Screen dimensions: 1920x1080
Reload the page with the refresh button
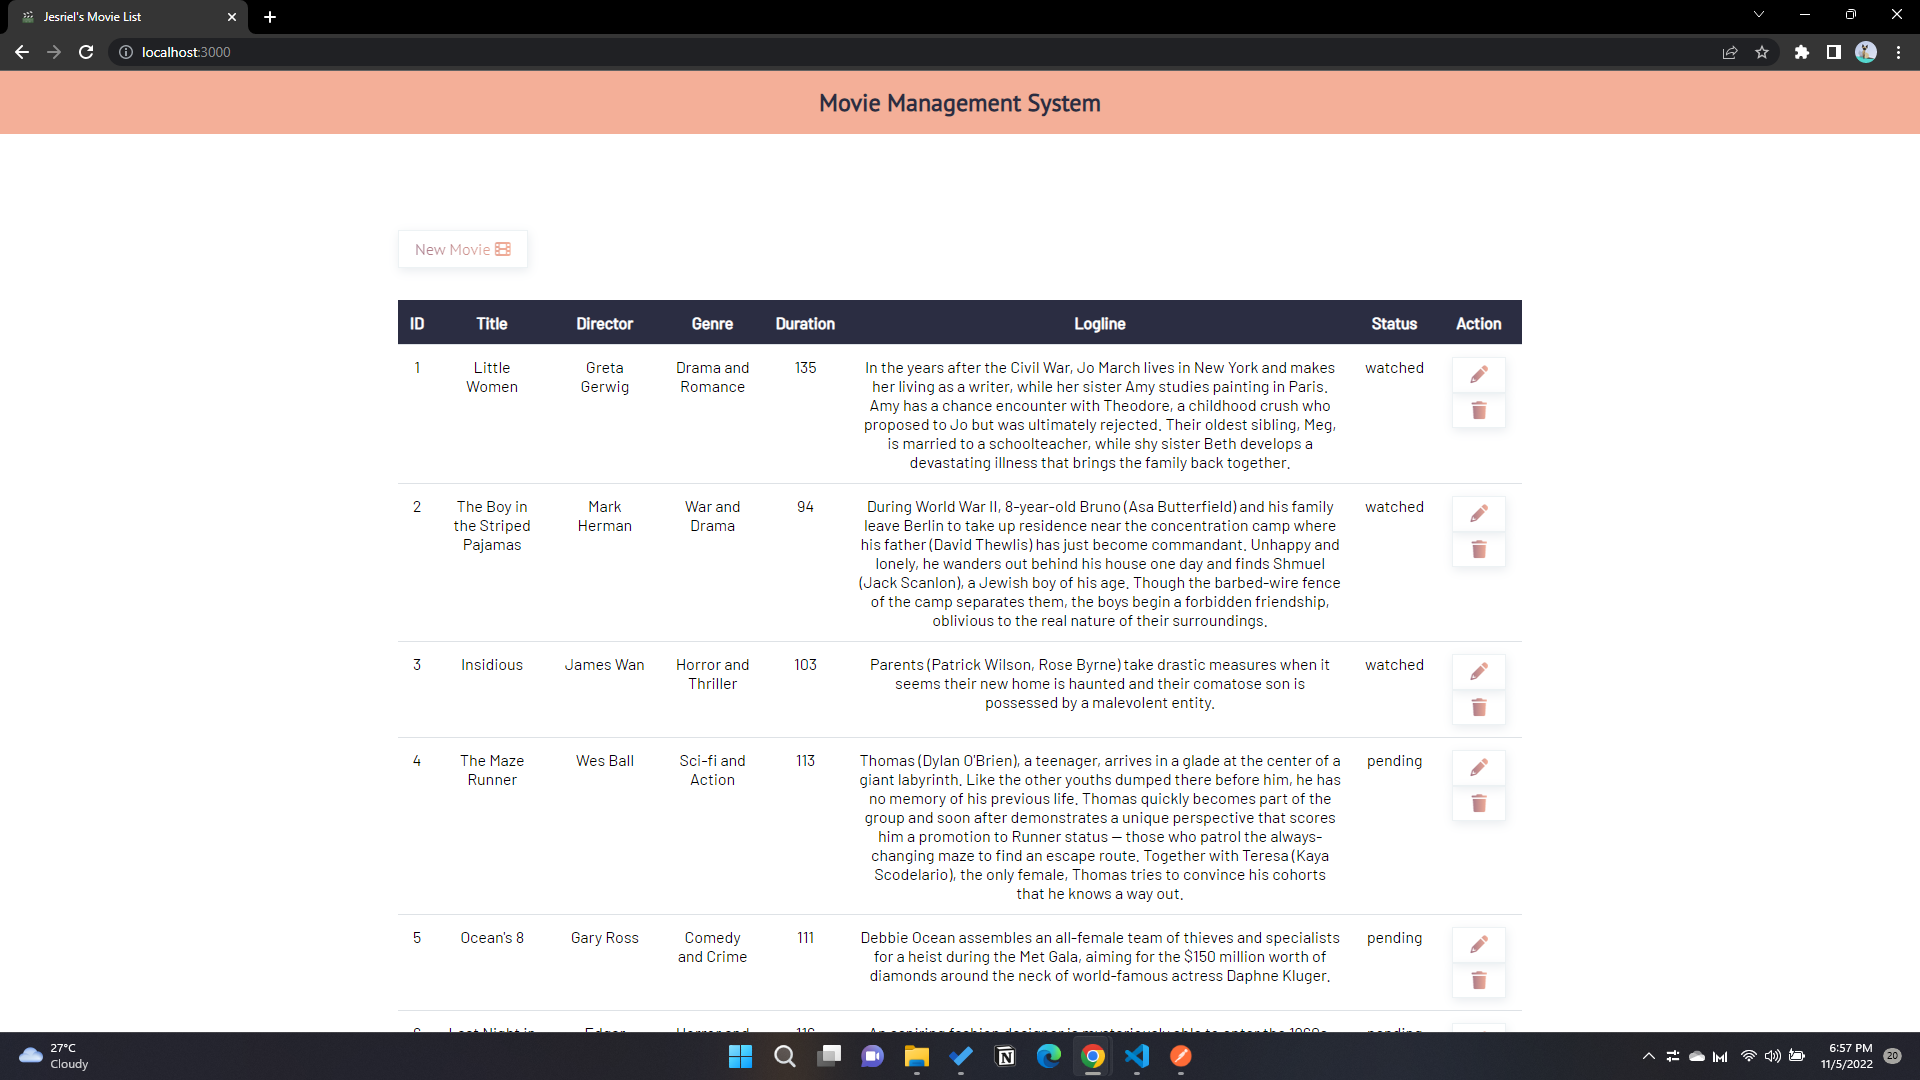coord(86,52)
